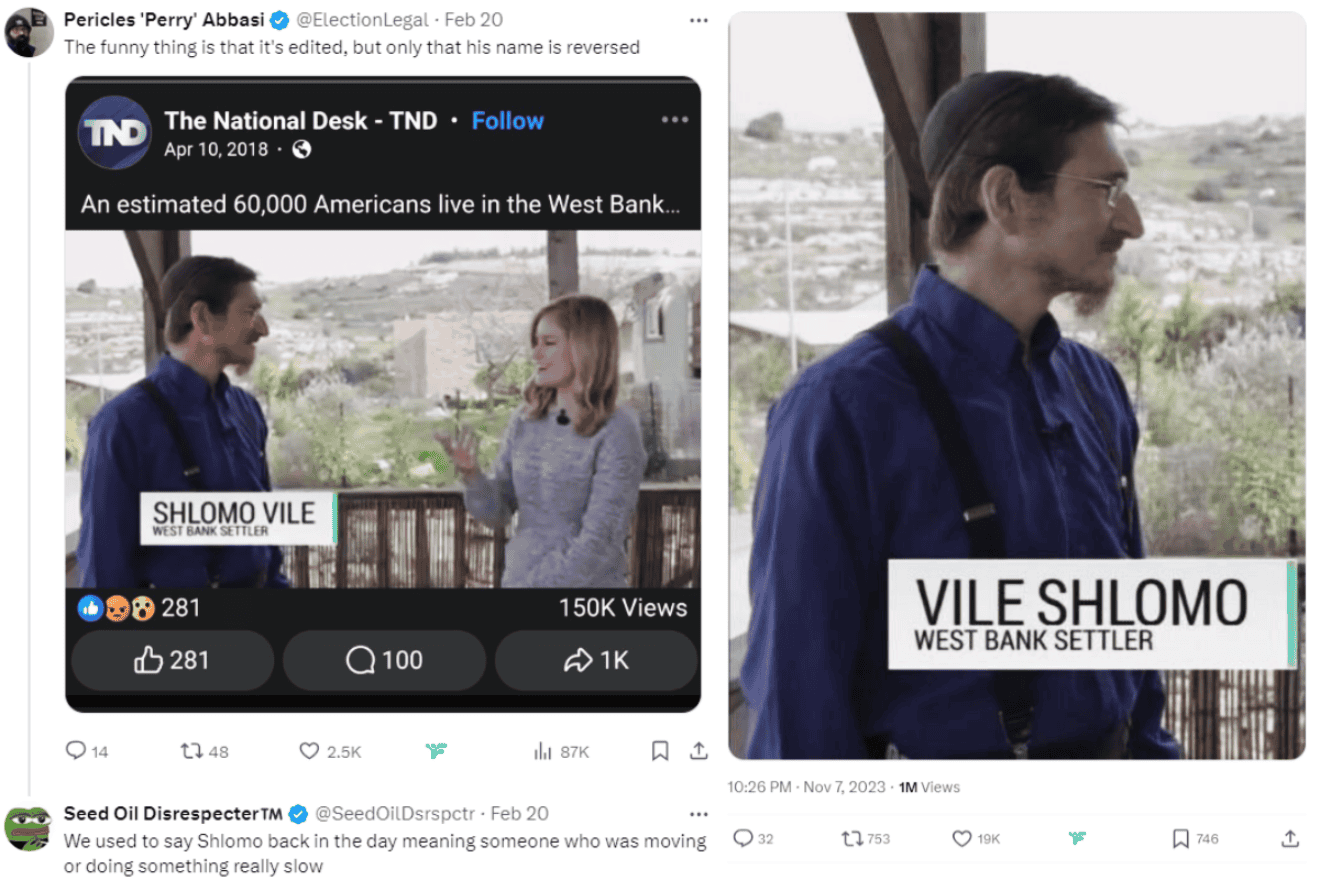Viewport: 1320px width, 880px height.
Task: Click the 1K share button
Action: (596, 660)
